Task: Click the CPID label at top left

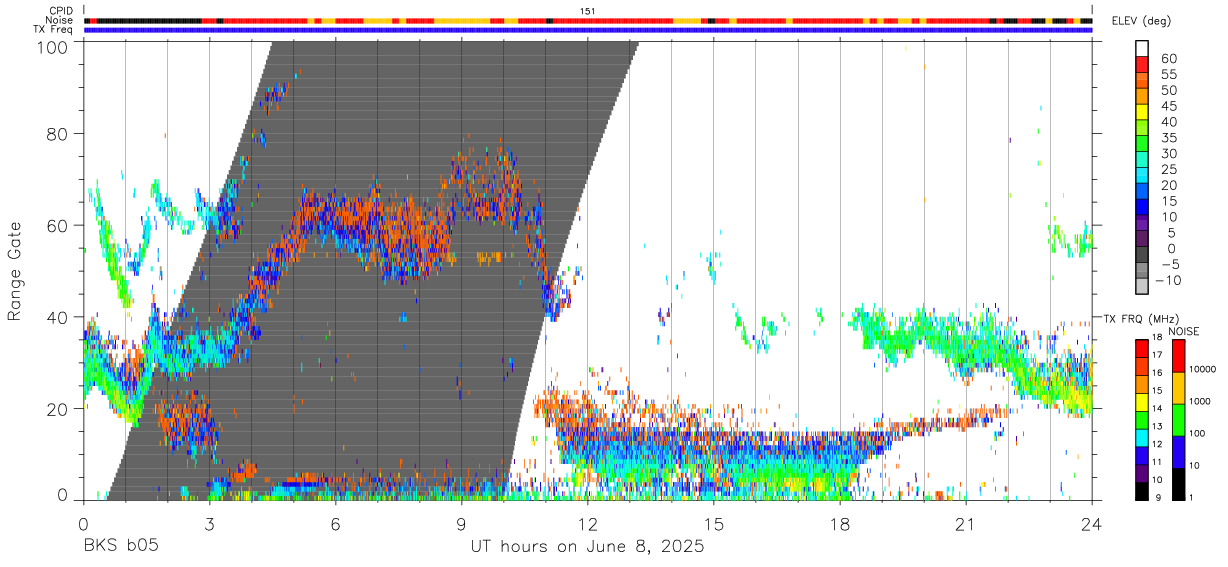Action: [62, 10]
